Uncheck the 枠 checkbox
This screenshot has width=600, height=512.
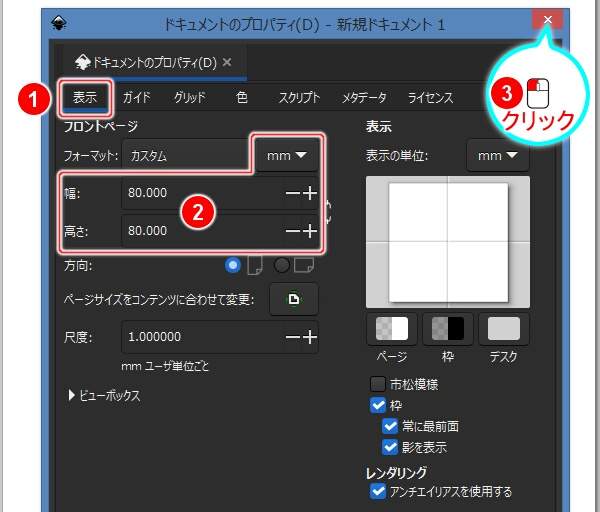pyautogui.click(x=378, y=405)
